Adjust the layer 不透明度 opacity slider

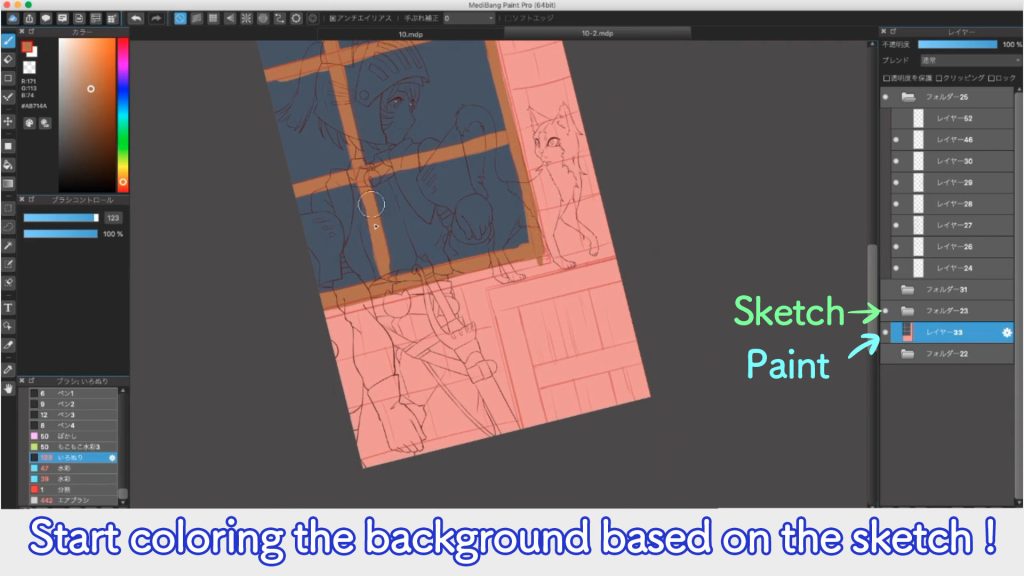957,44
